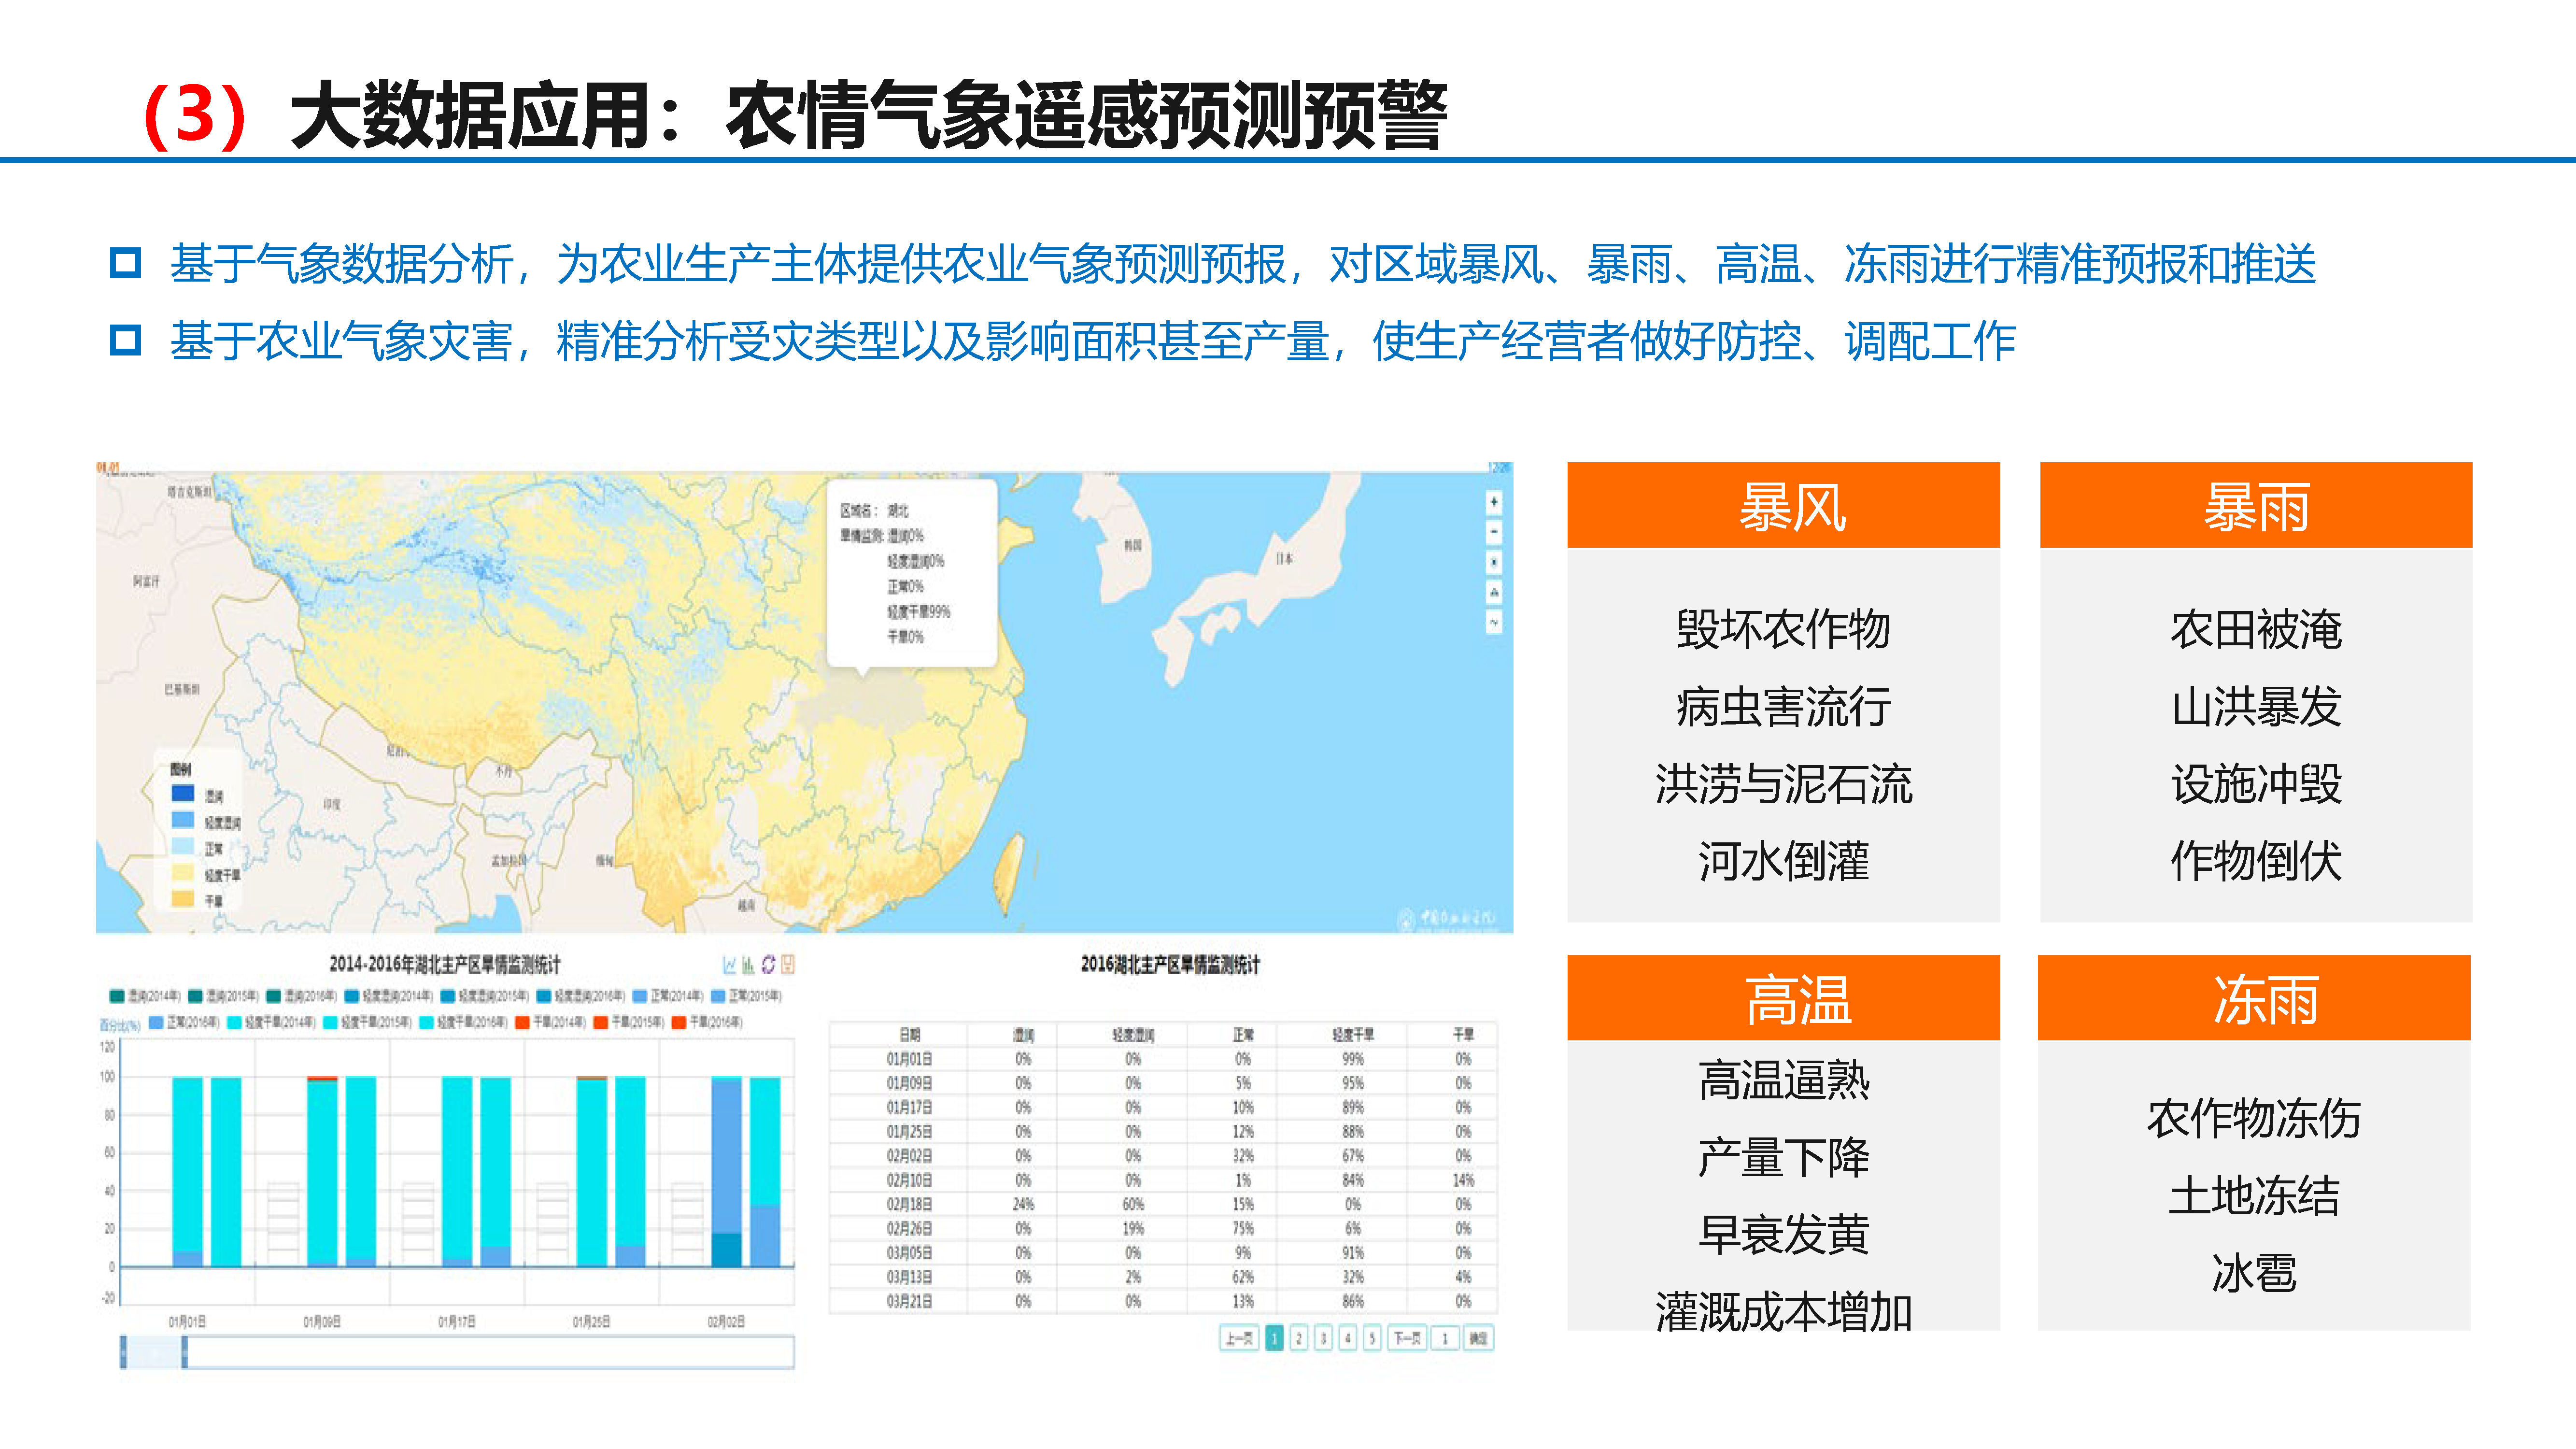
Task: Click the 轻度干旱 yellow legend swatch on map
Action: 183,873
